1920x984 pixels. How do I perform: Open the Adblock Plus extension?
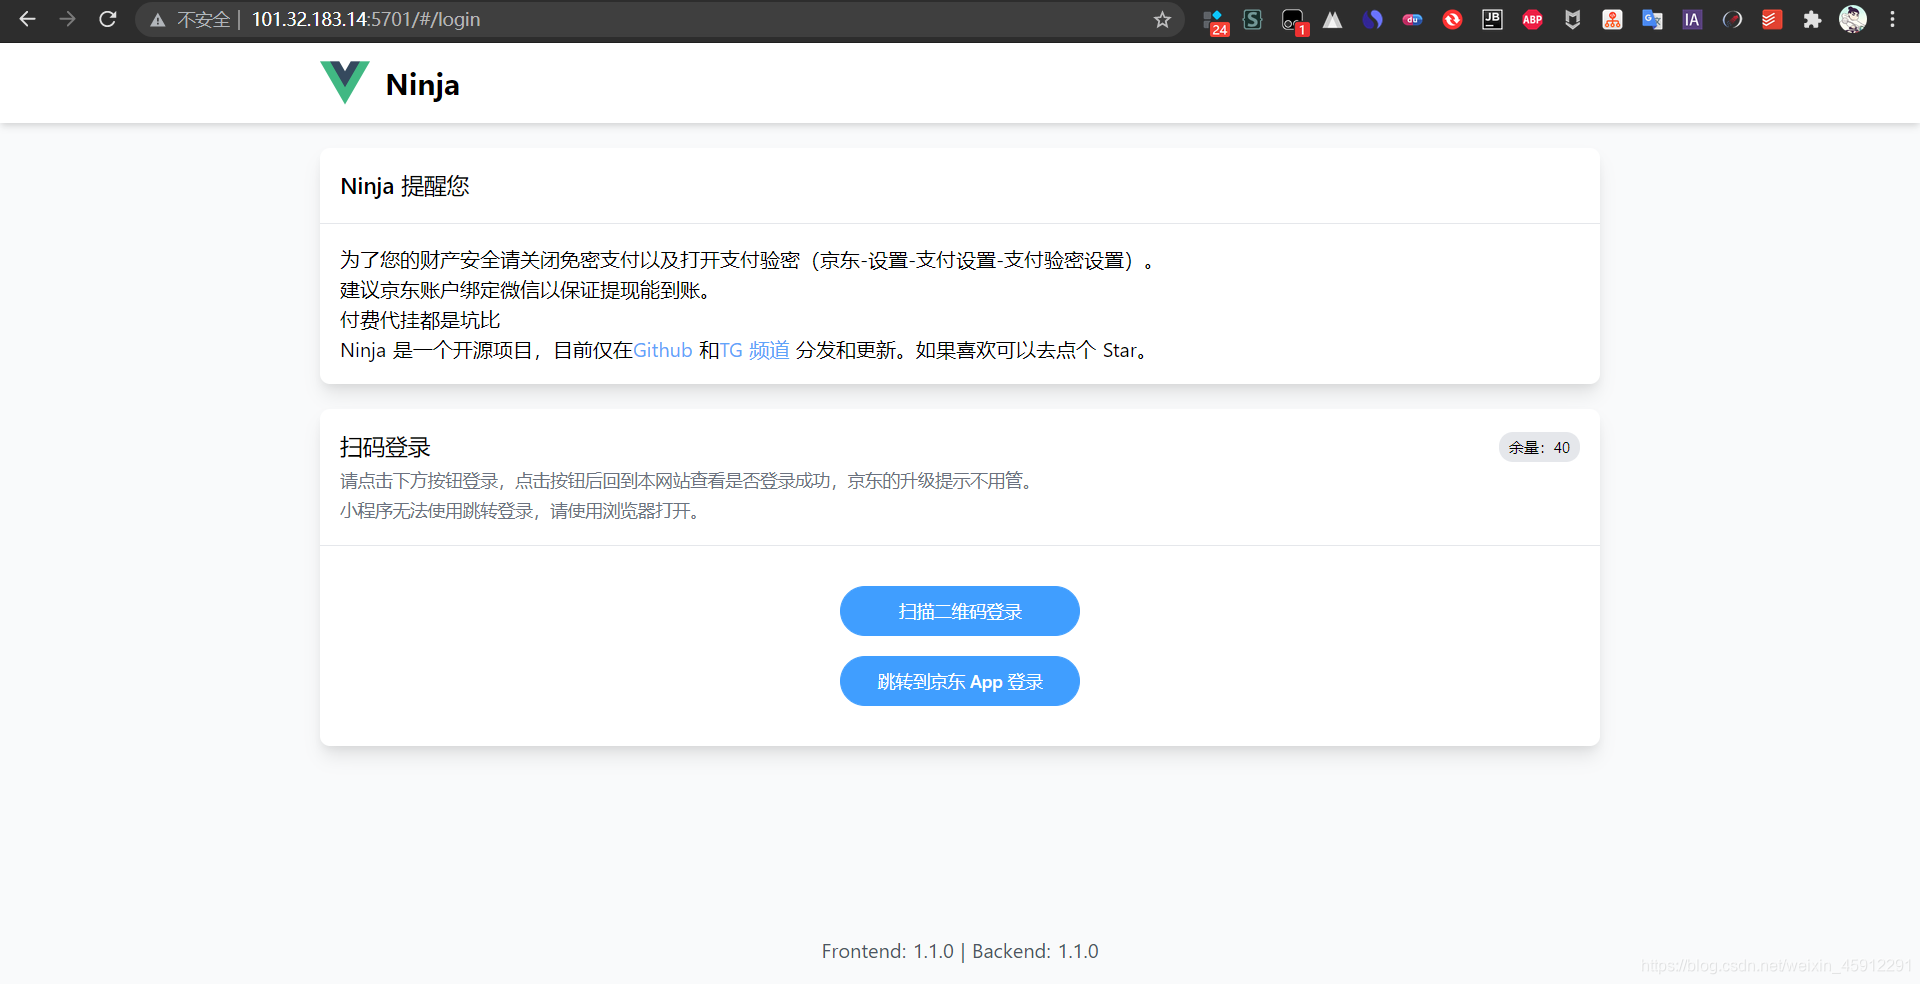1532,19
